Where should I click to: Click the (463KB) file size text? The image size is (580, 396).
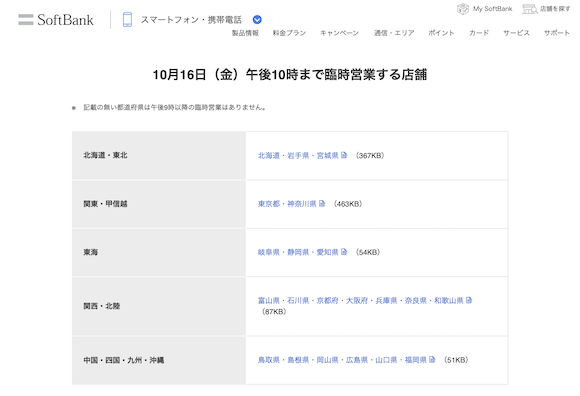tap(348, 204)
